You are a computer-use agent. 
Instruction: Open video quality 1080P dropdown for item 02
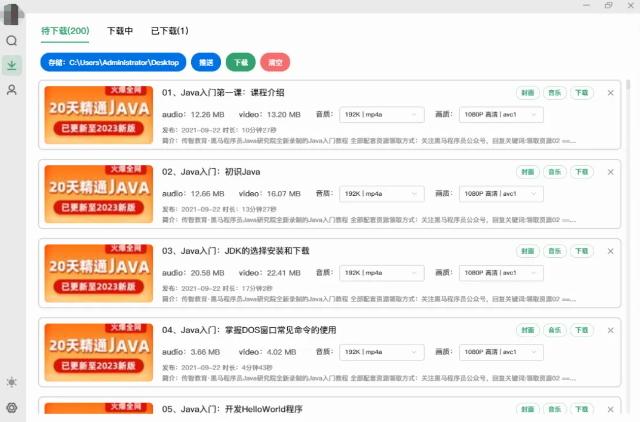(501, 194)
